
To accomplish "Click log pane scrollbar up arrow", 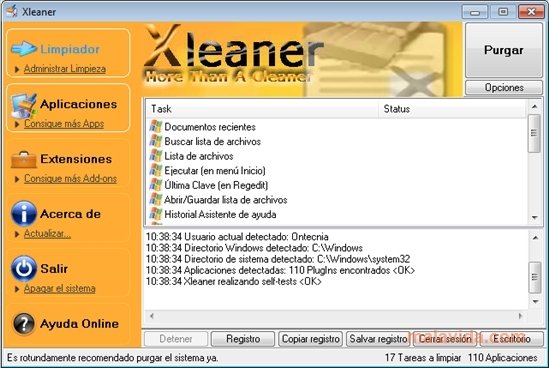I will pos(535,238).
